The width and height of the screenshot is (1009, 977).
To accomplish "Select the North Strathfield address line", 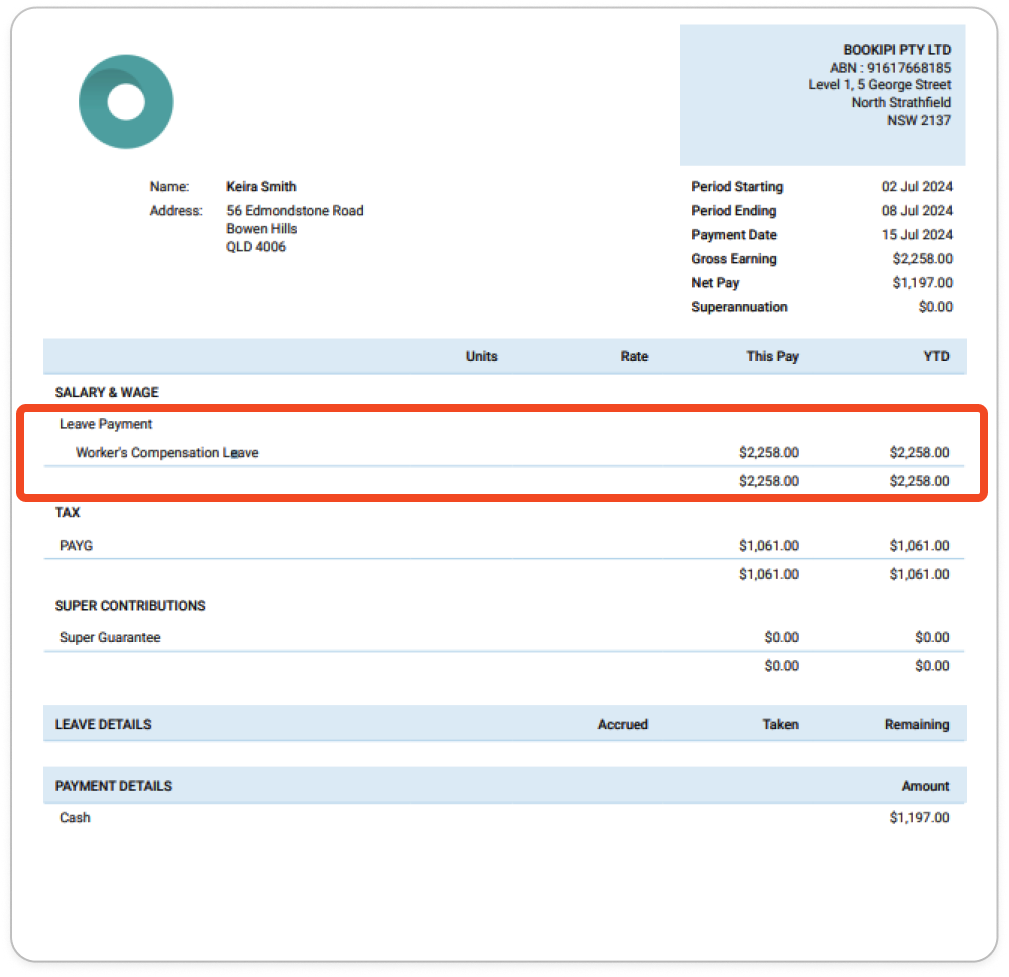I will coord(901,102).
